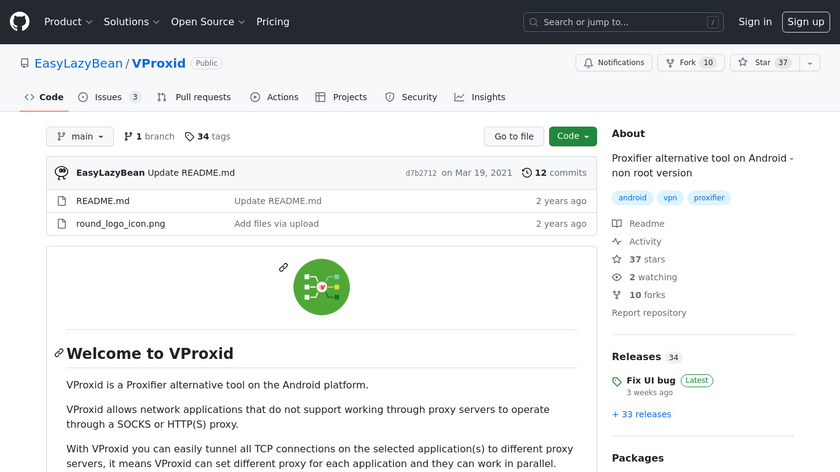Screen dimensions: 840x472
Task: Open the Issues tab
Action: (x=109, y=97)
